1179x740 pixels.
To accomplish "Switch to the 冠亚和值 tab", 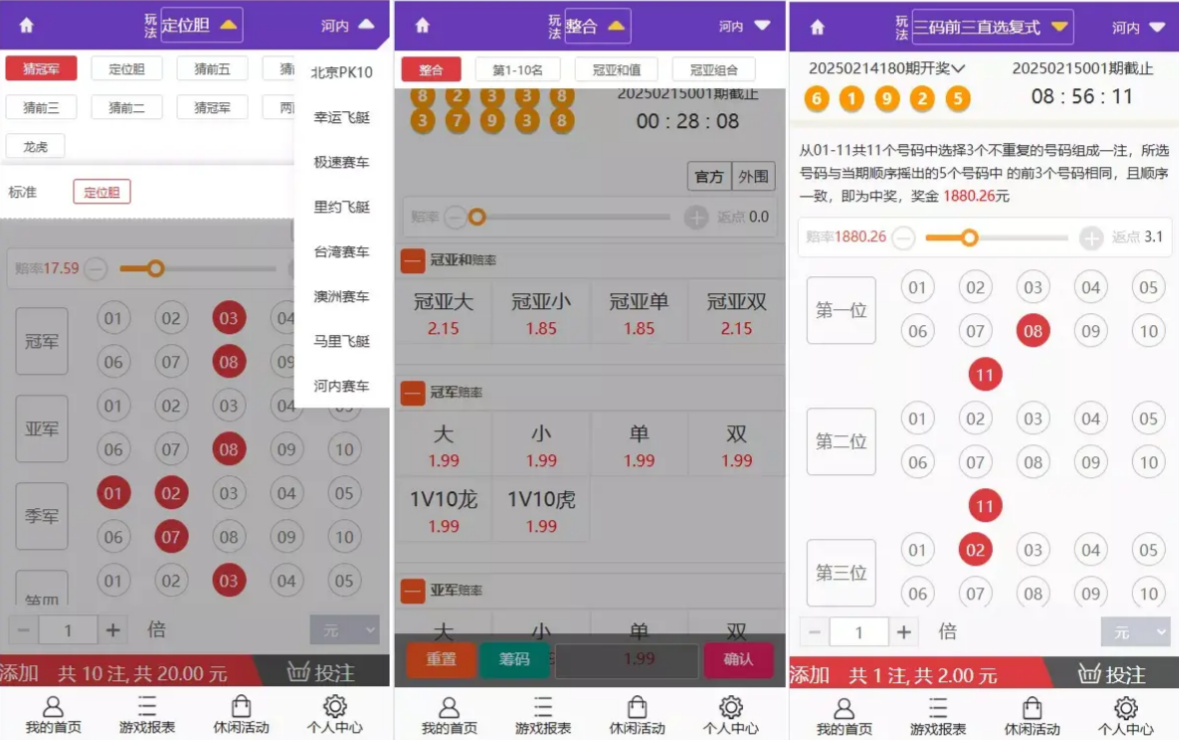I will point(616,70).
